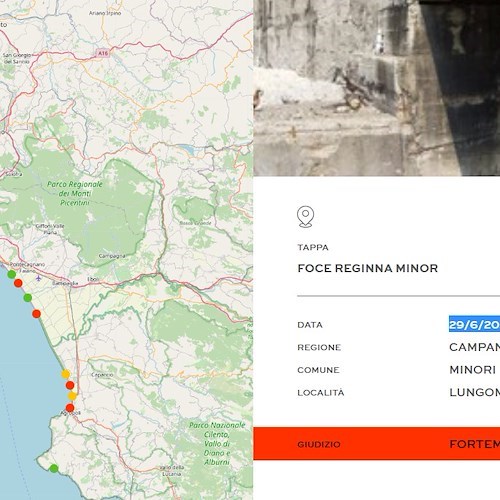Click the red GIUDIZIO result bar
500x500 pixels.
pyautogui.click(x=377, y=444)
